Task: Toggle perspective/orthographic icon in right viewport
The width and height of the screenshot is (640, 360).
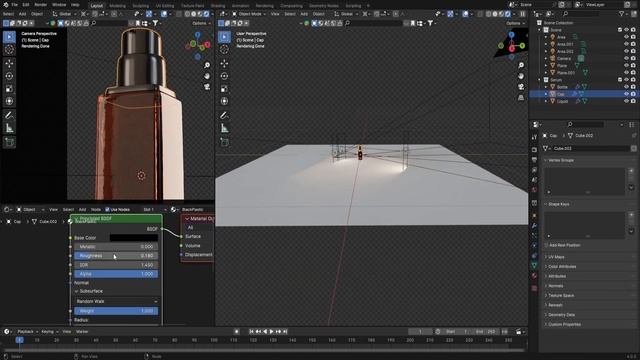Action: point(521,98)
